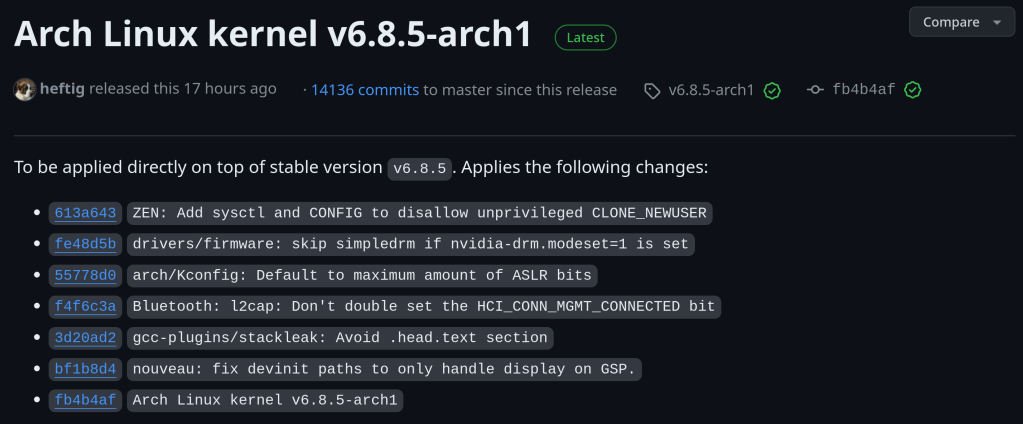Open commit bf1b8d4
The height and width of the screenshot is (424, 1023).
85,369
